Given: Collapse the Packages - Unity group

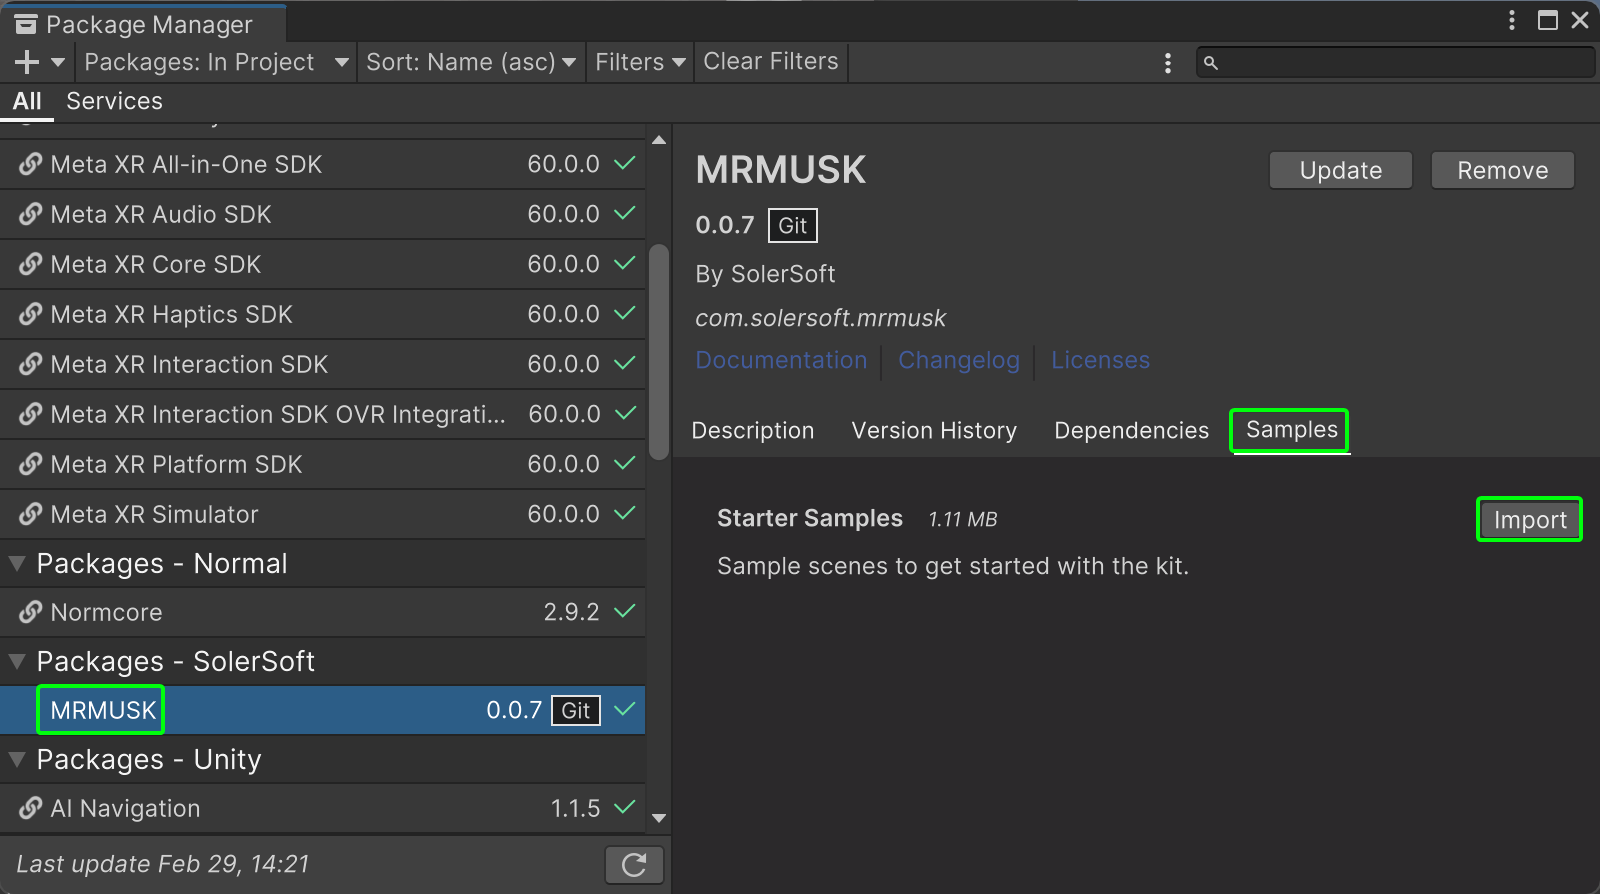Looking at the screenshot, I should coord(17,760).
